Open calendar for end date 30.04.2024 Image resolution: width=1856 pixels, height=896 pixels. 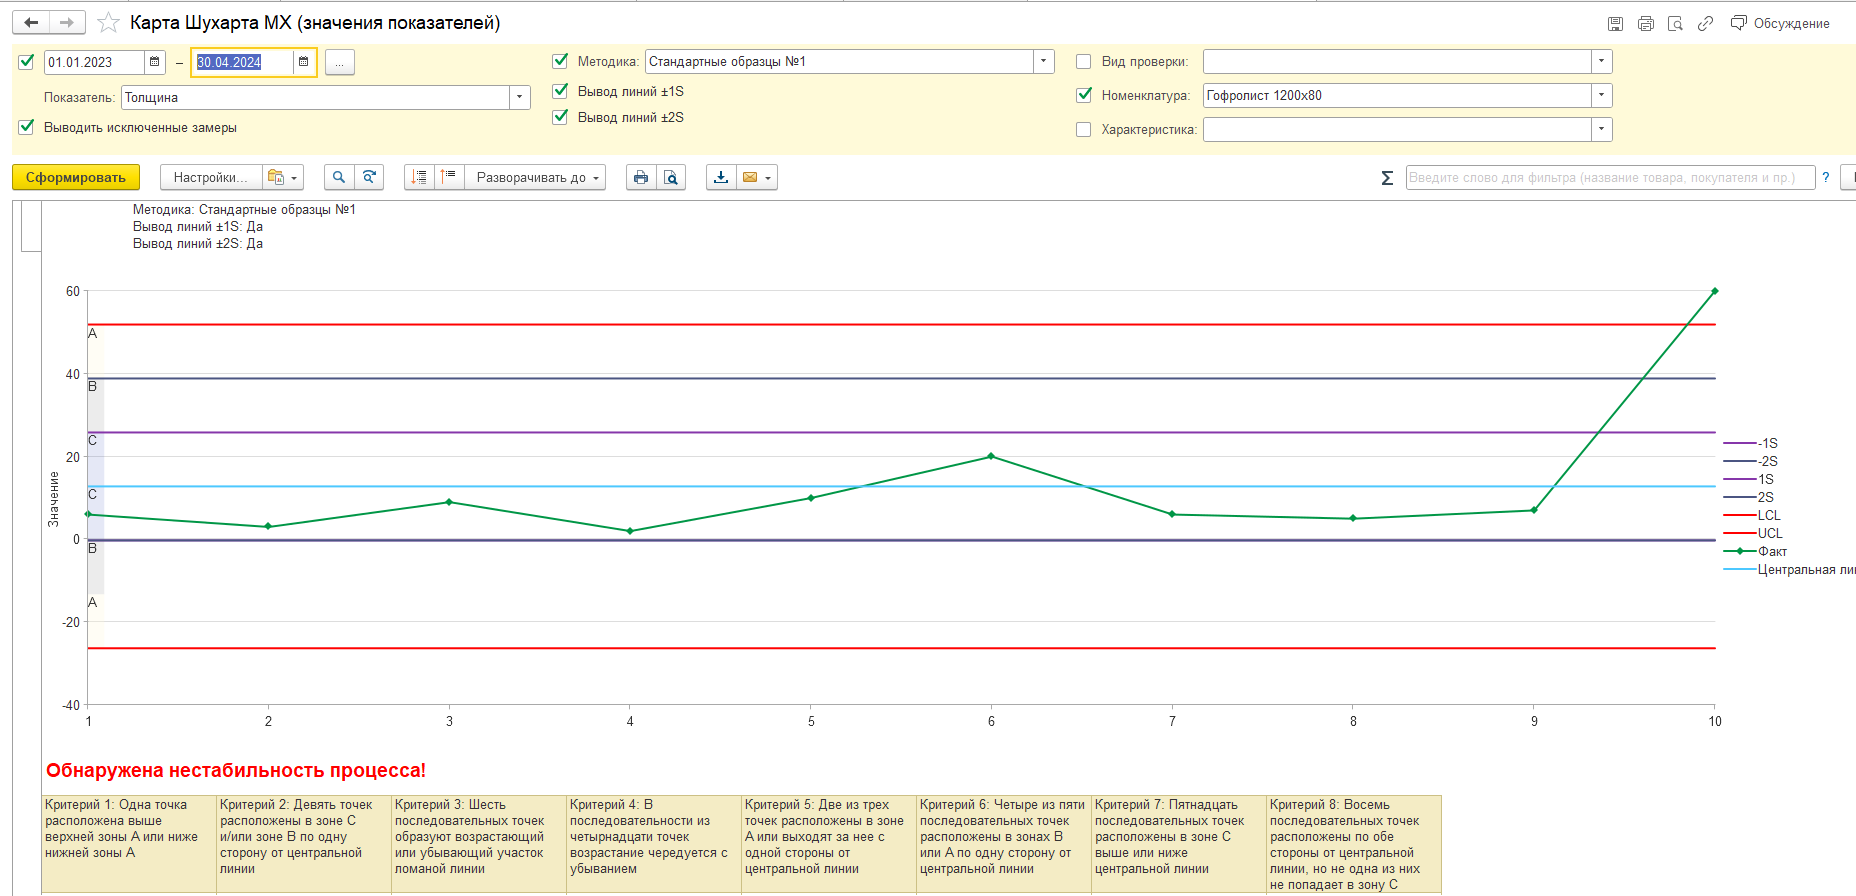pyautogui.click(x=304, y=62)
